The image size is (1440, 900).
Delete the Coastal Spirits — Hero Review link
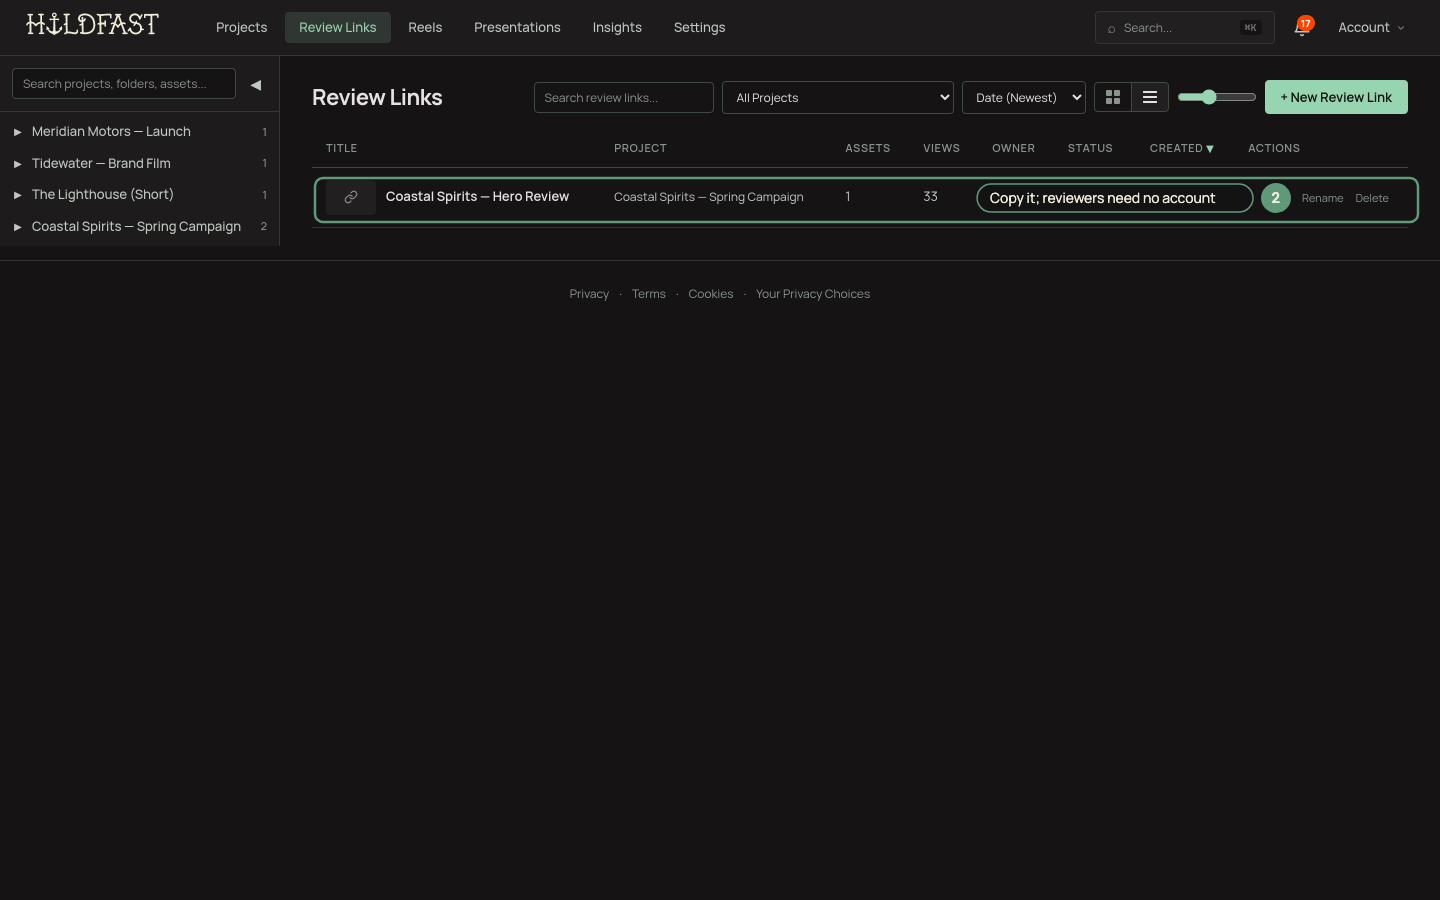pyautogui.click(x=1372, y=198)
